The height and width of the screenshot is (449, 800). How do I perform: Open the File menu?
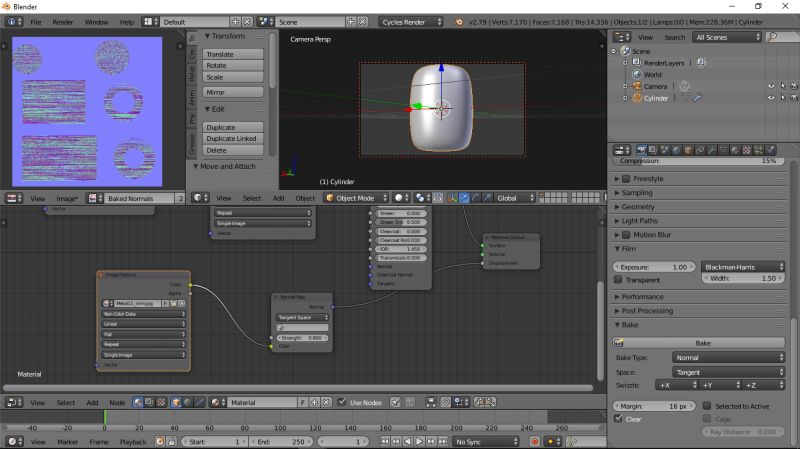click(36, 22)
